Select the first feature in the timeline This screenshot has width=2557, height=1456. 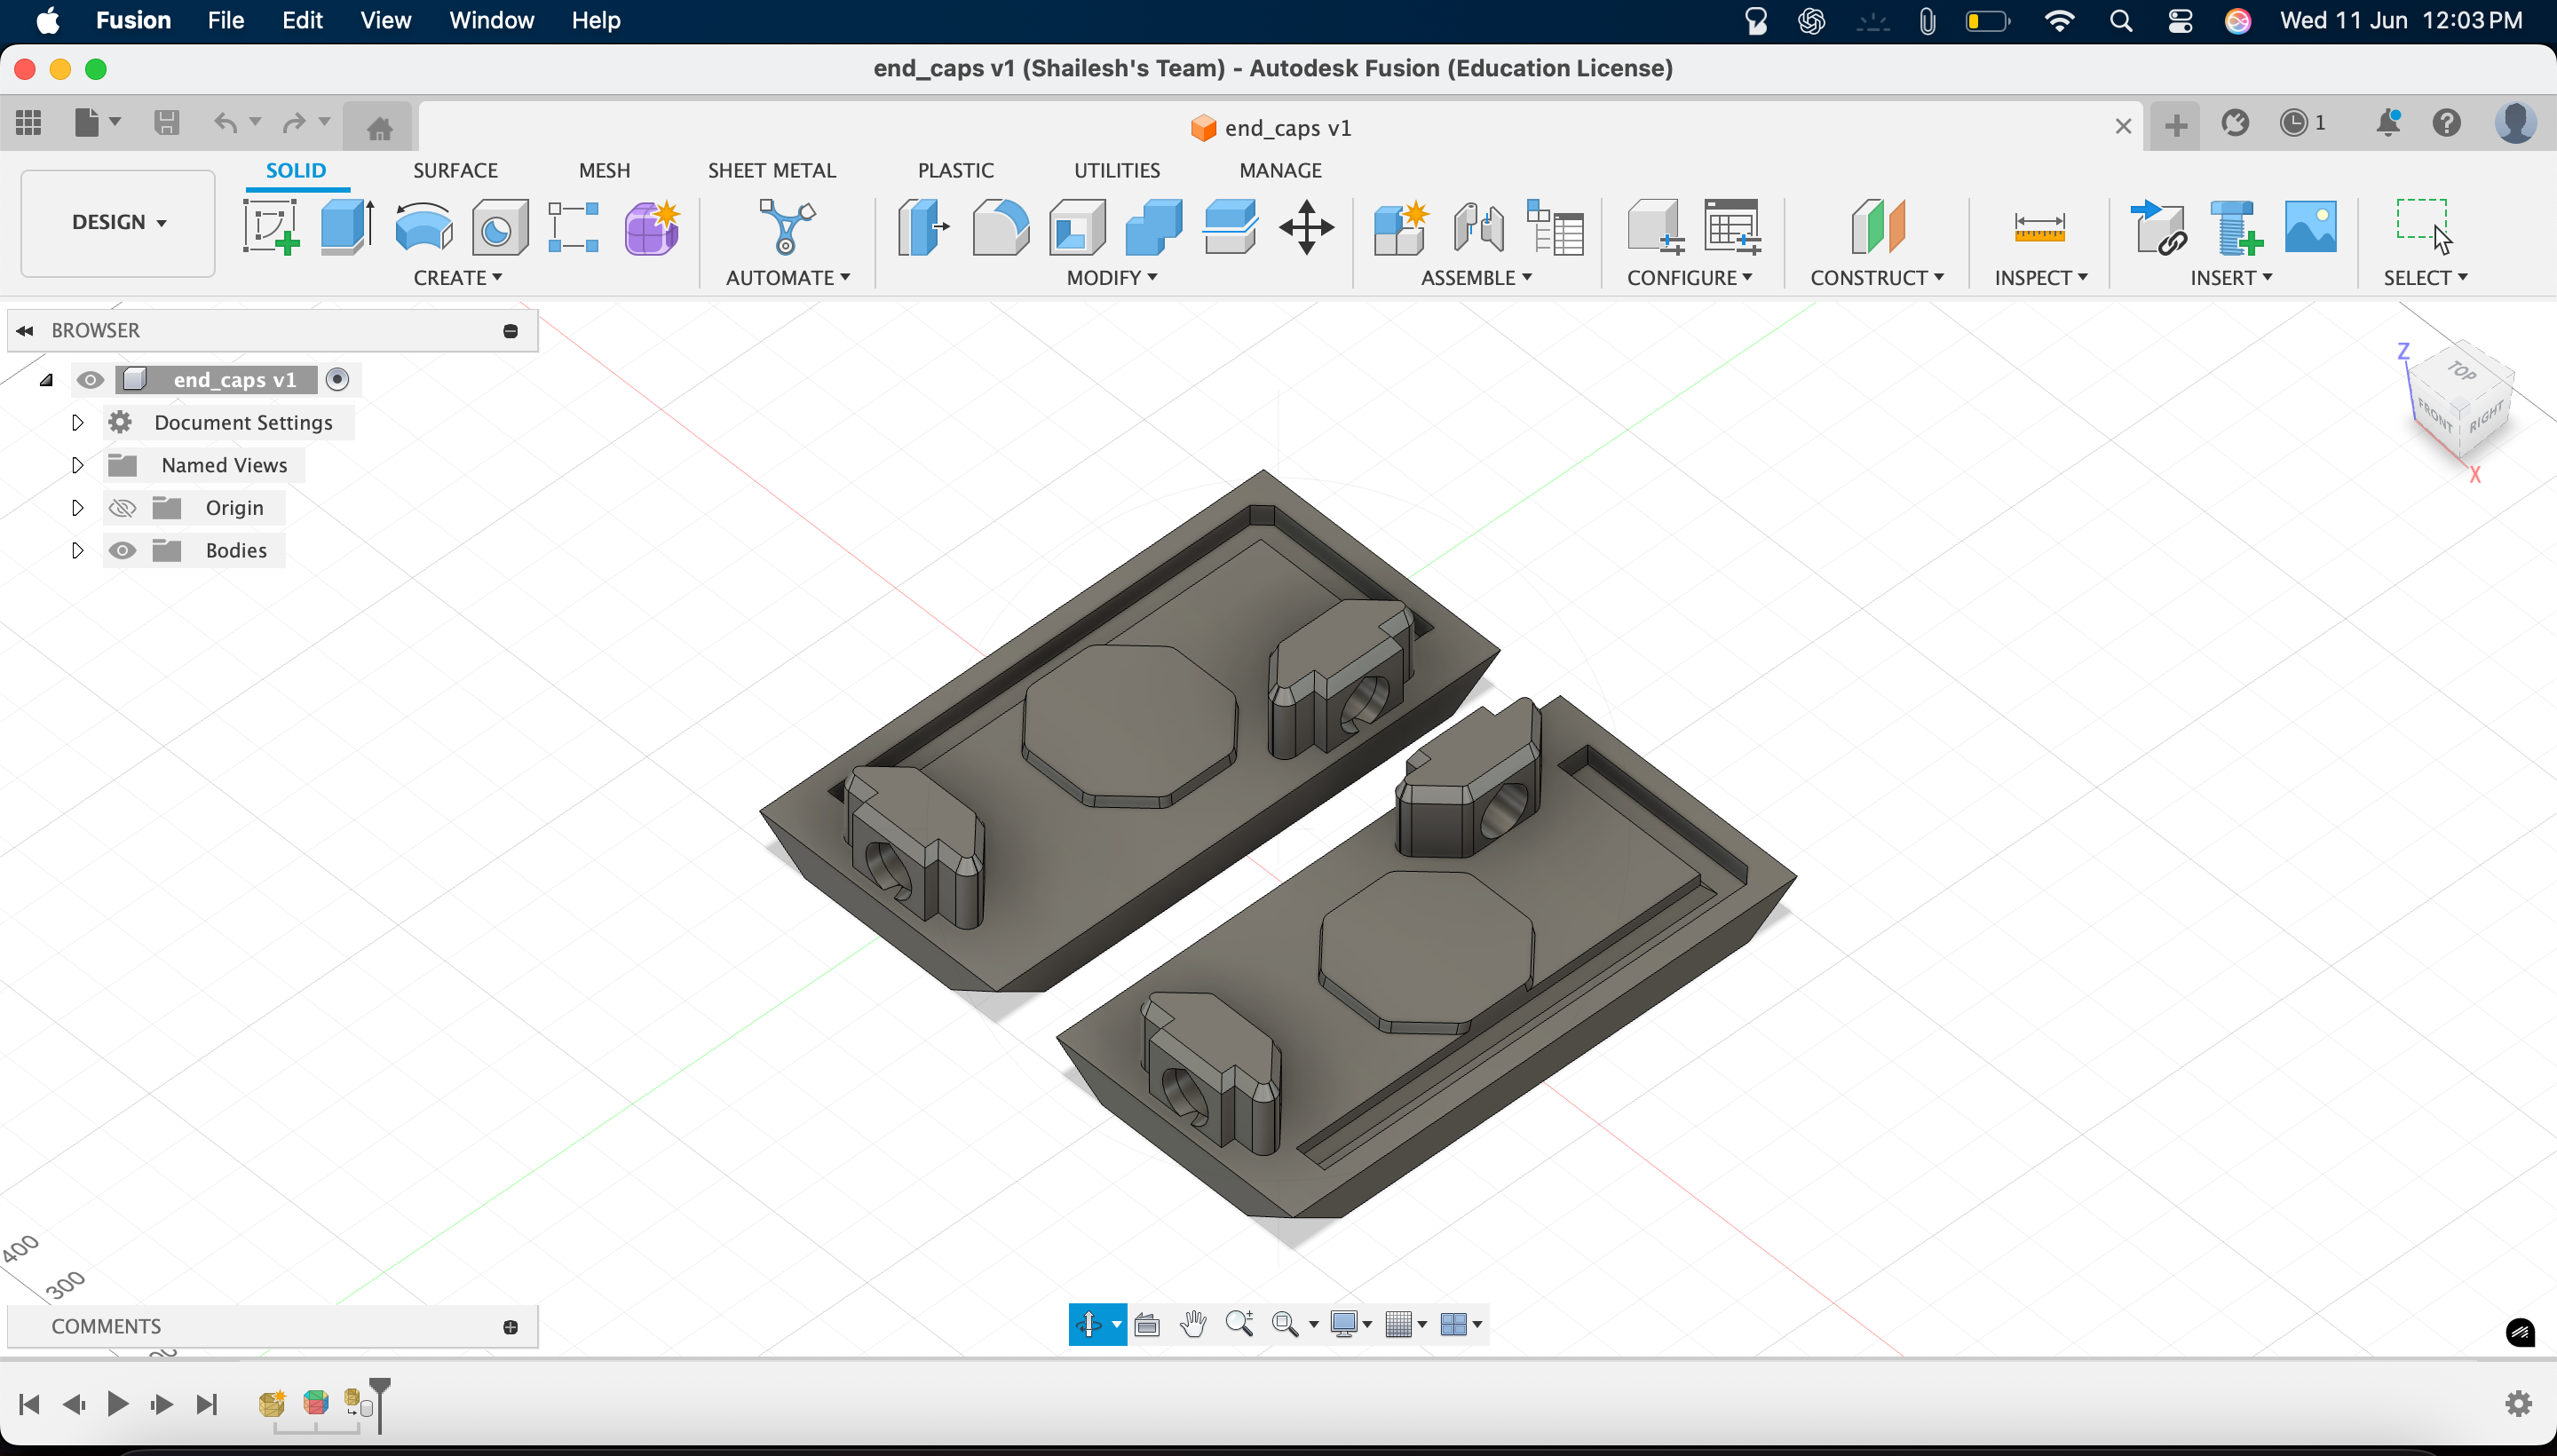(x=271, y=1403)
